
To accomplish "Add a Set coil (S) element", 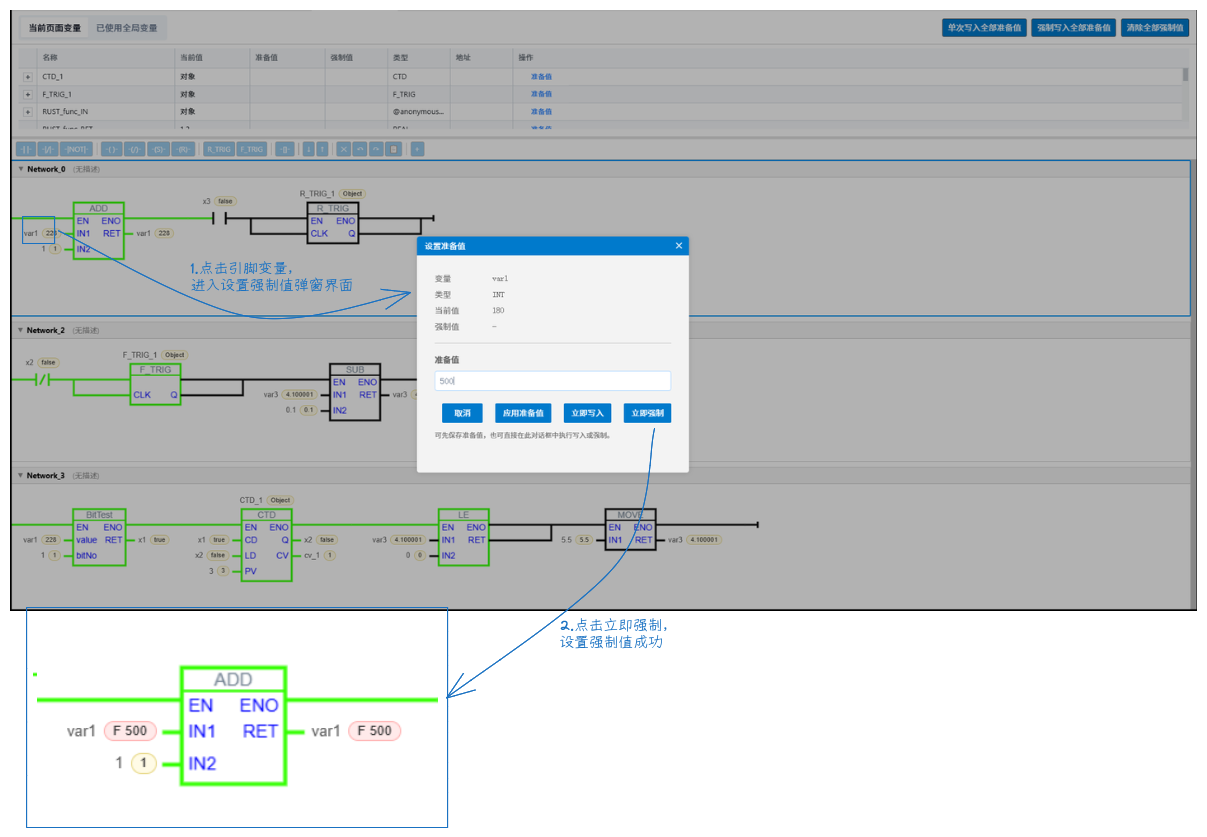I will [158, 149].
